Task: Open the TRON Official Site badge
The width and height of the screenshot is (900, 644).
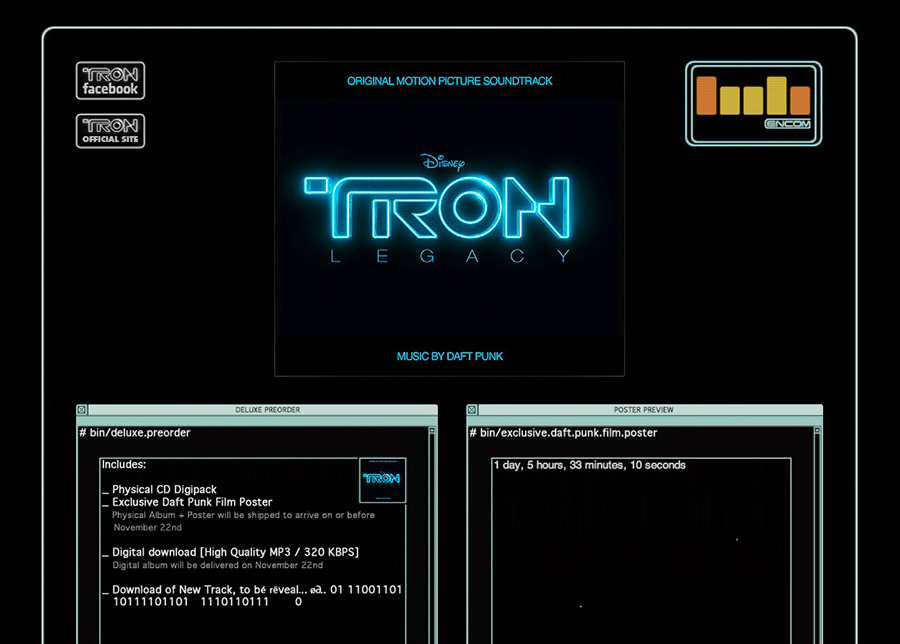Action: point(110,131)
